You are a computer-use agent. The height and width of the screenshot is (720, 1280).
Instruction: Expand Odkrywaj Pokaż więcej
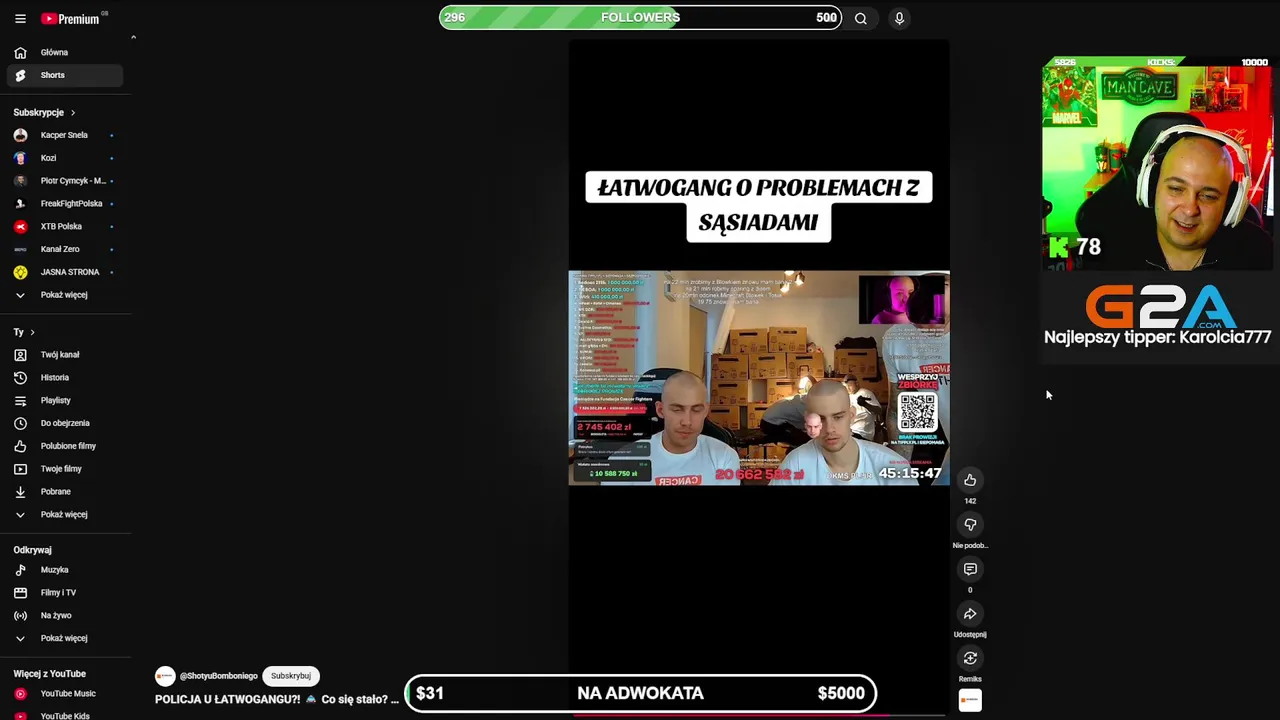pyautogui.click(x=66, y=638)
